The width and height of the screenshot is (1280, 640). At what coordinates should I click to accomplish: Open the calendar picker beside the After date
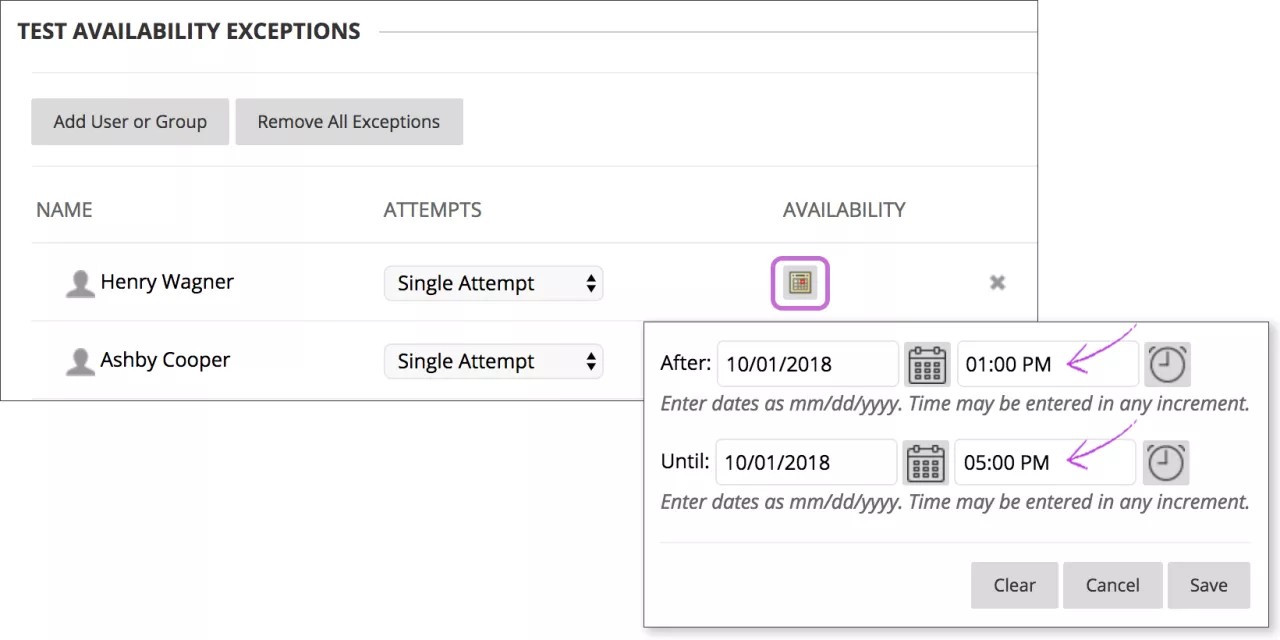927,364
